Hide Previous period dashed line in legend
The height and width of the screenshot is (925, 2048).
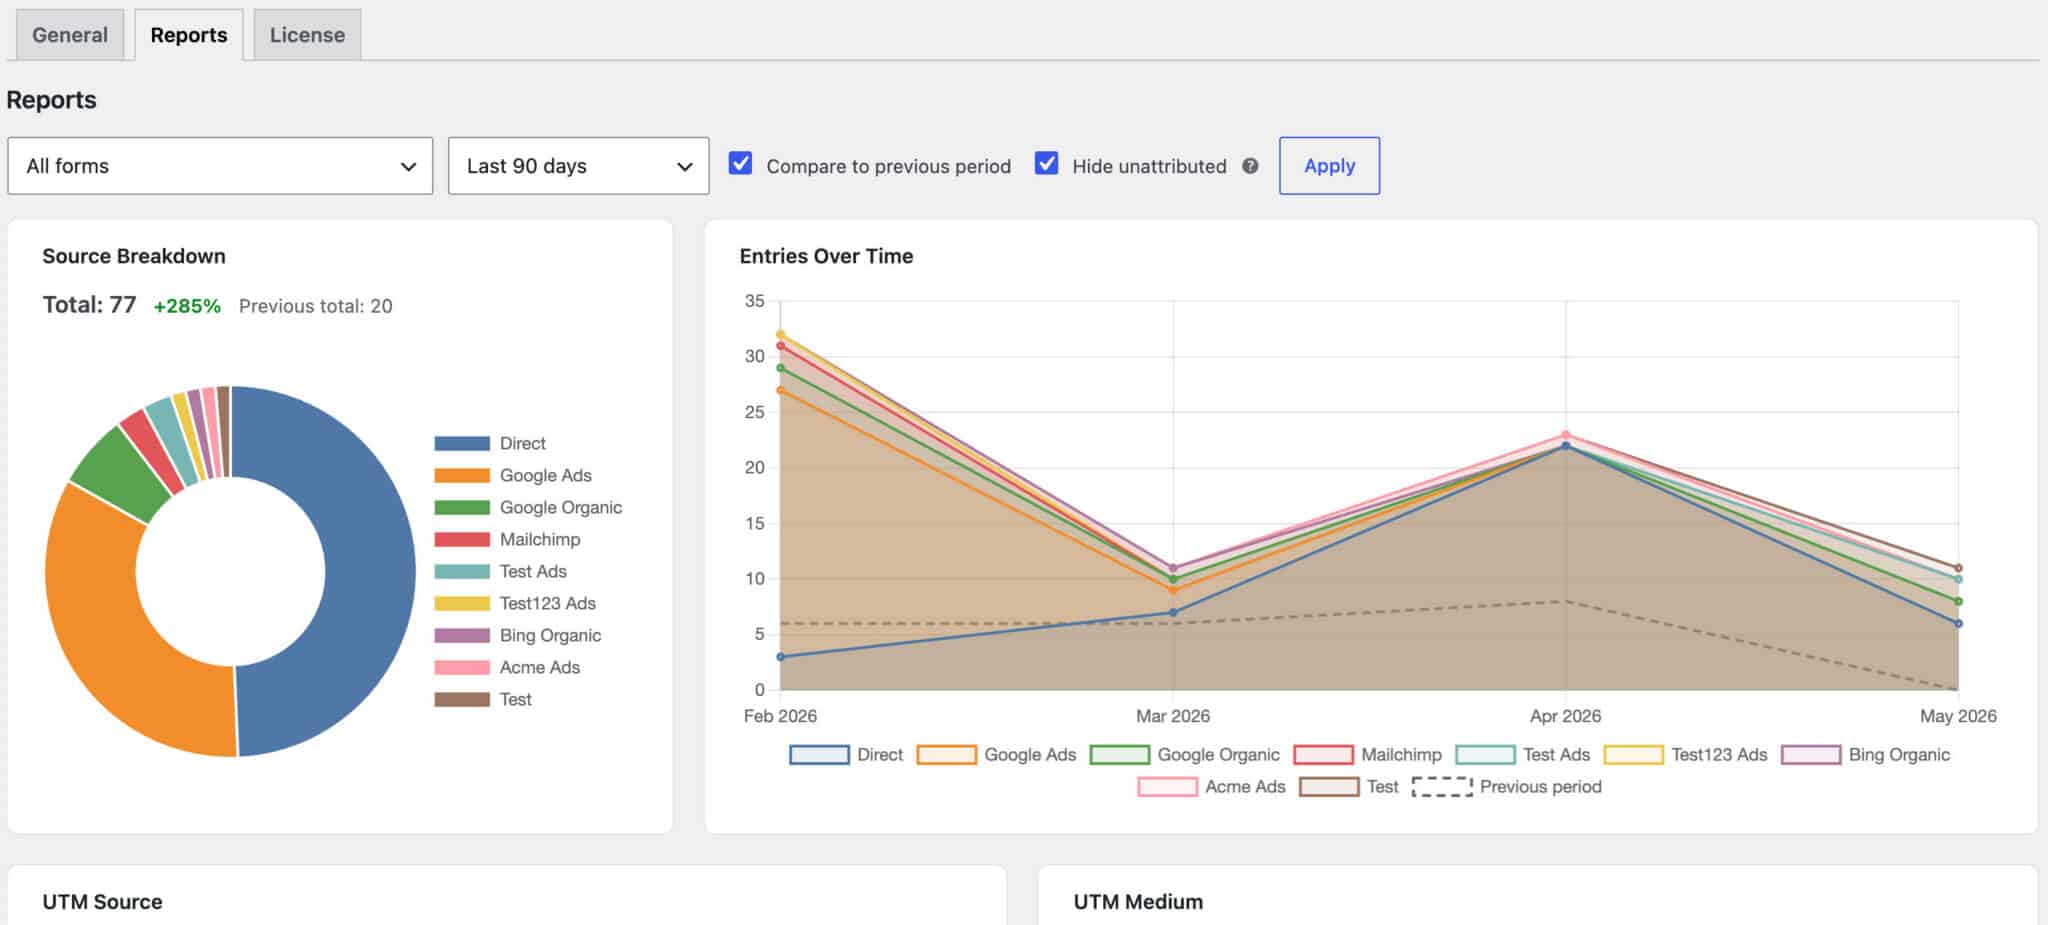pyautogui.click(x=1507, y=787)
